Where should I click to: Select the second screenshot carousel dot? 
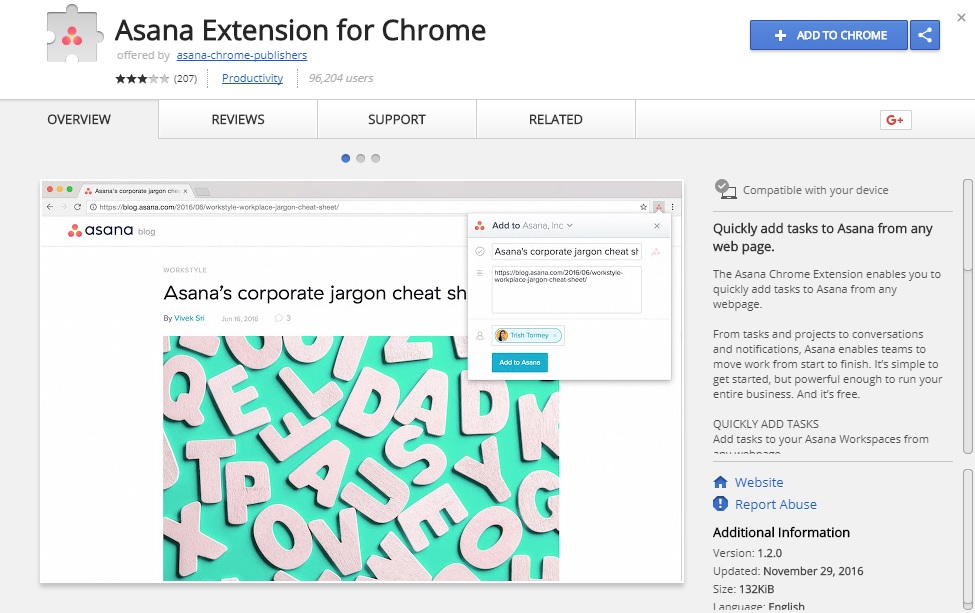[361, 158]
